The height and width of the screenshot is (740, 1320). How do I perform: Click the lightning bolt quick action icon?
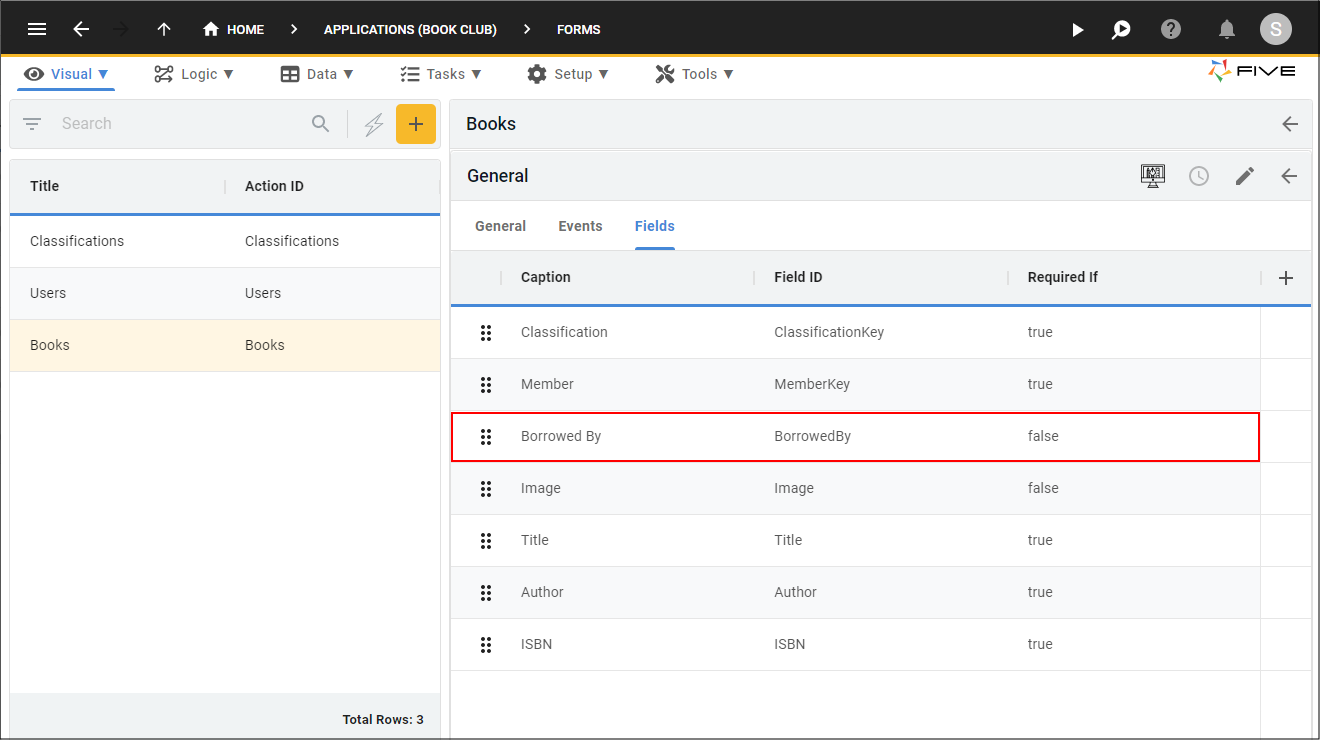click(x=373, y=124)
